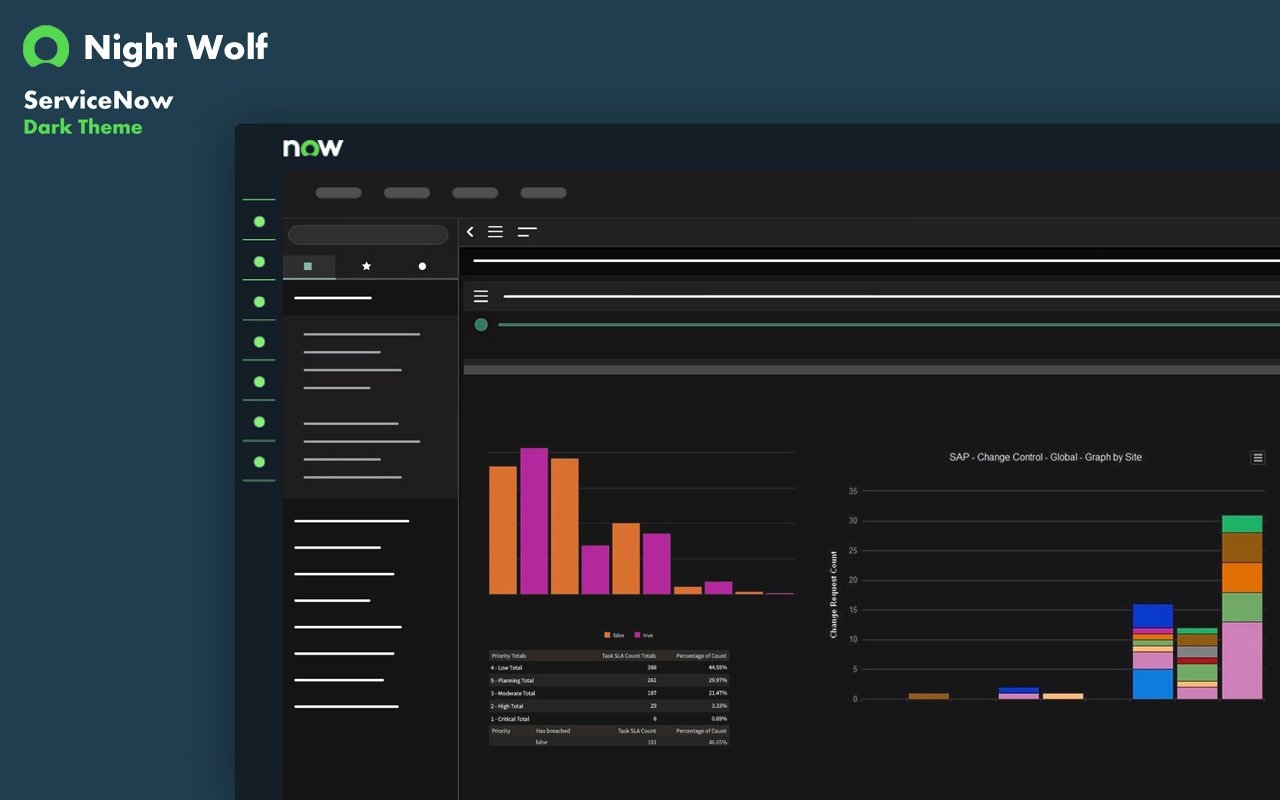Click the ServiceNow 'now' logo
Viewport: 1280px width, 800px height.
[x=312, y=147]
